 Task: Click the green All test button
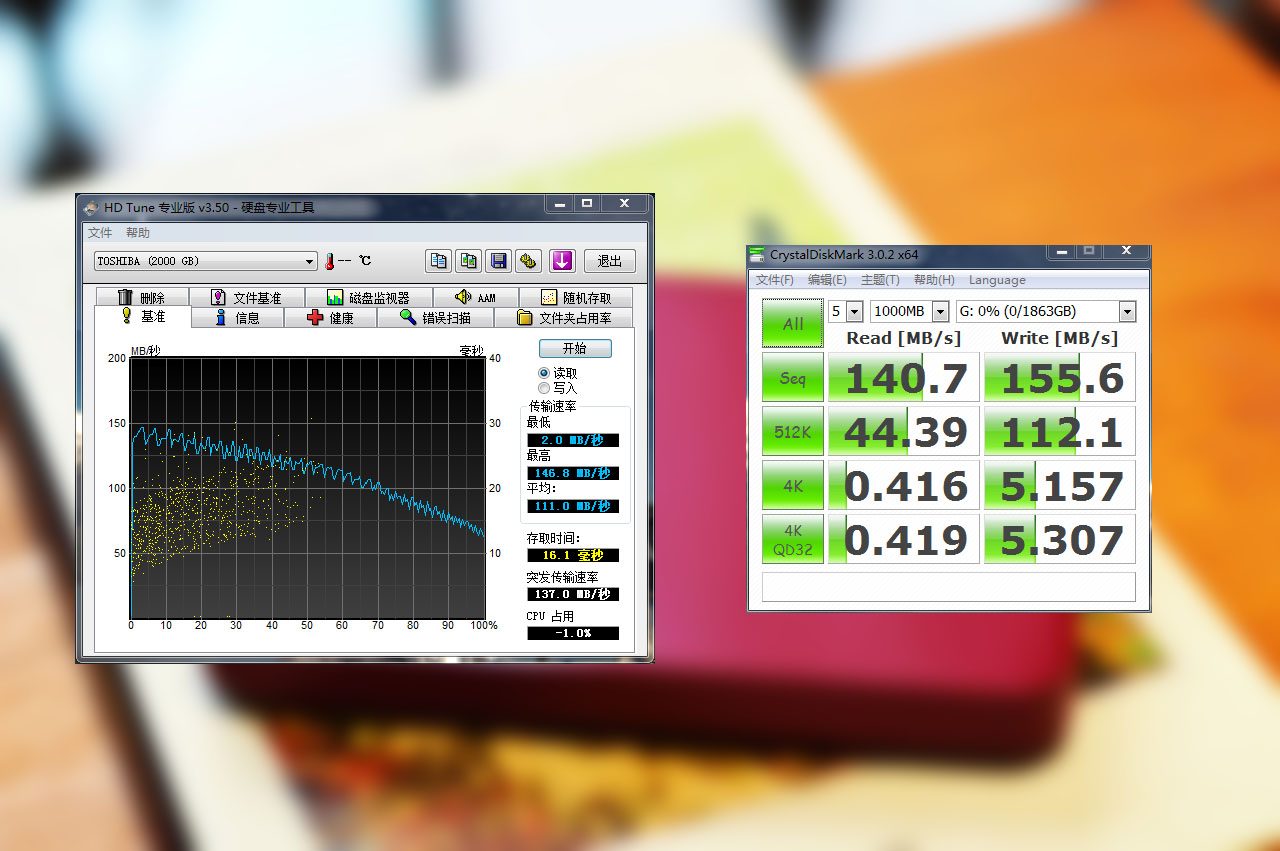coord(793,323)
